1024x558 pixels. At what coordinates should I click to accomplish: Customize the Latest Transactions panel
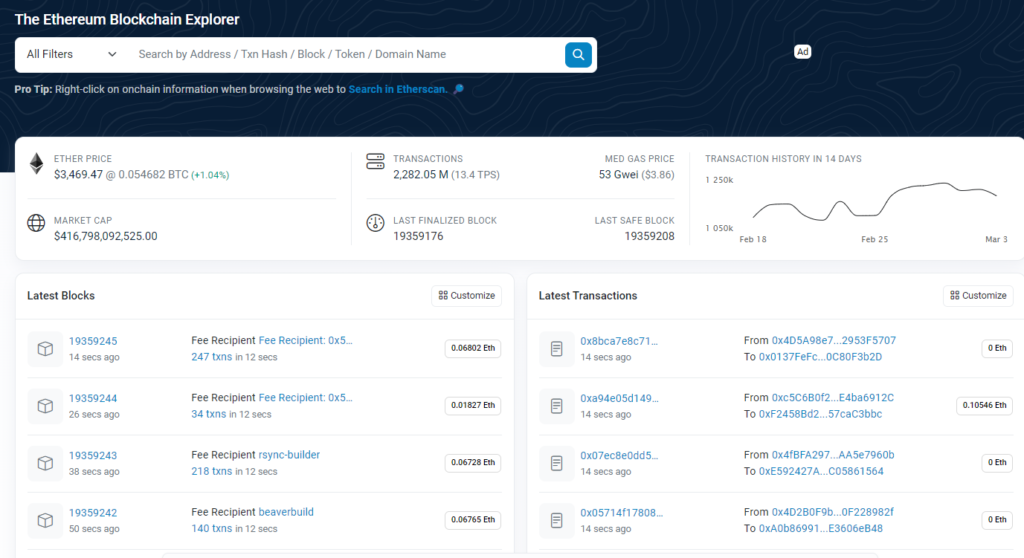(978, 295)
